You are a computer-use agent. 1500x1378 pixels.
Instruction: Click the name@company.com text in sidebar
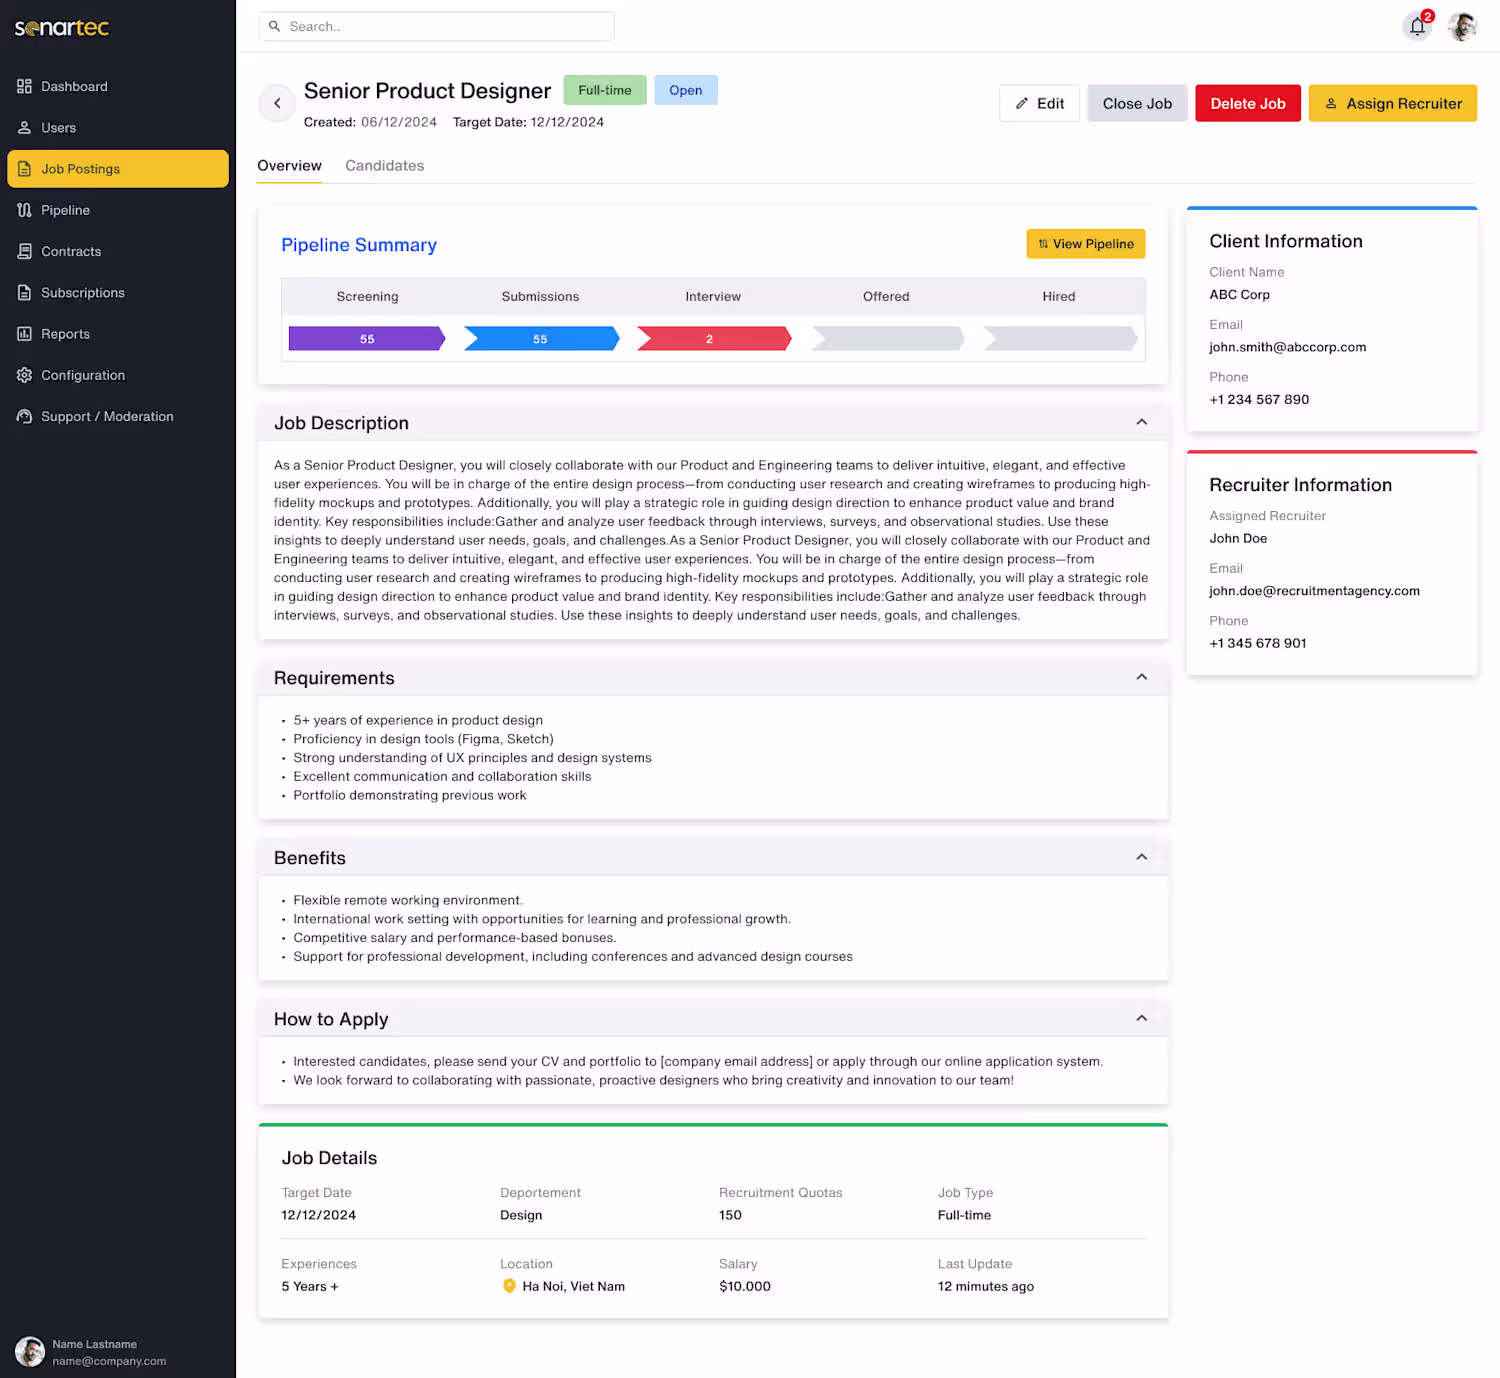[x=109, y=1361]
